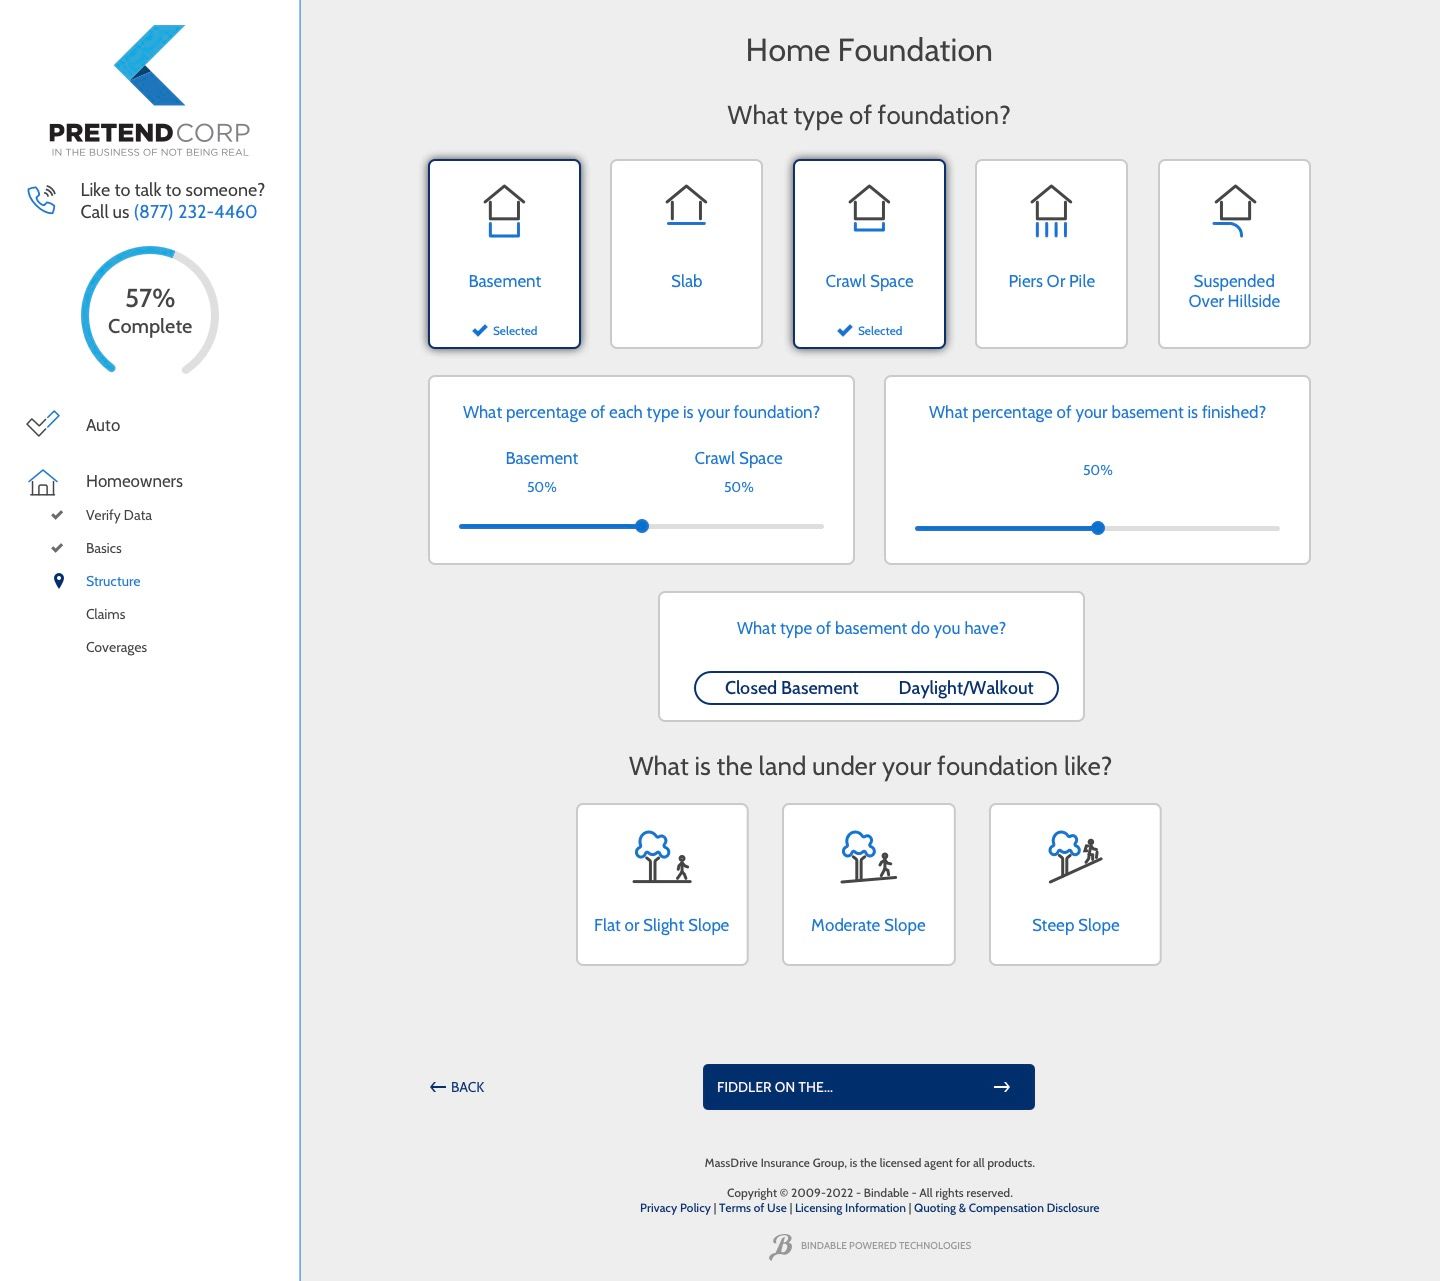Click the Home Foundation heading

coord(869,50)
